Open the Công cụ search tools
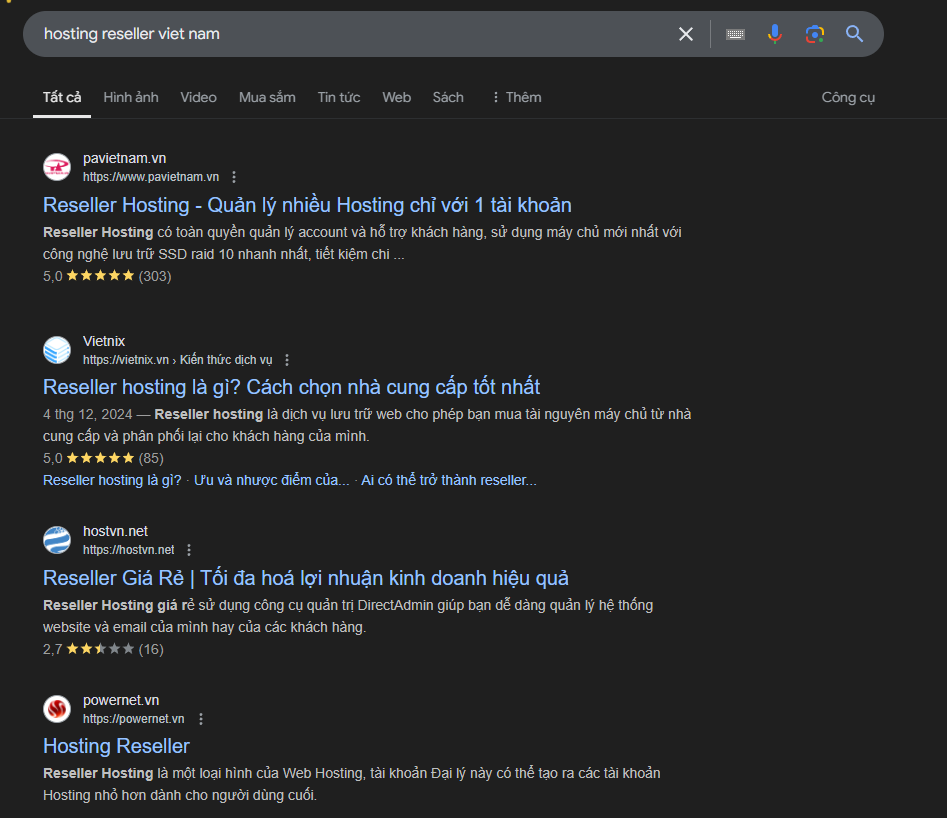 pyautogui.click(x=848, y=97)
